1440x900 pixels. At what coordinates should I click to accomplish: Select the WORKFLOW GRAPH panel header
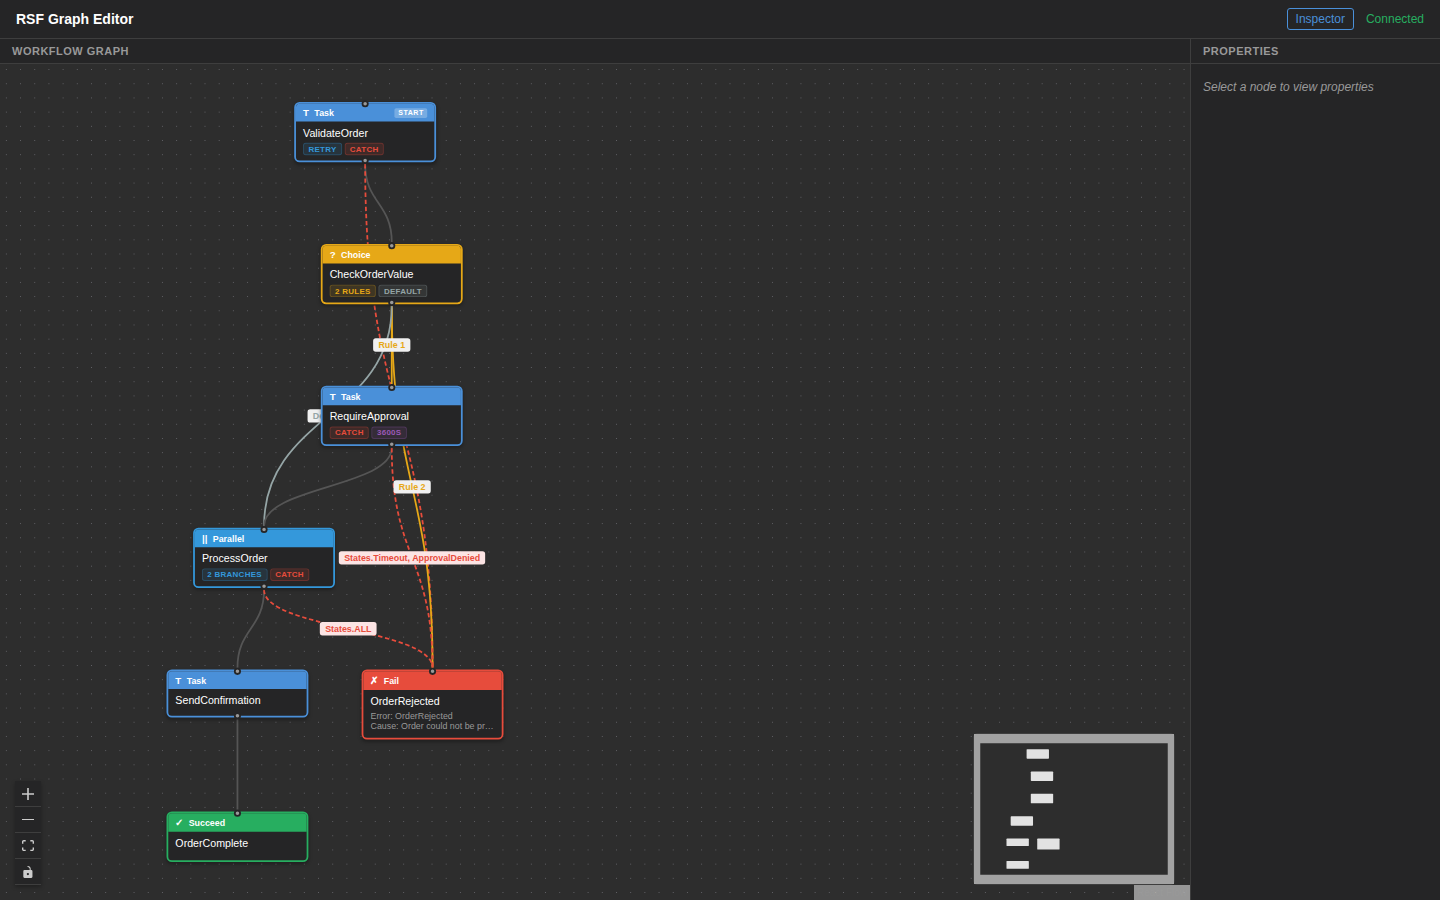pyautogui.click(x=70, y=51)
